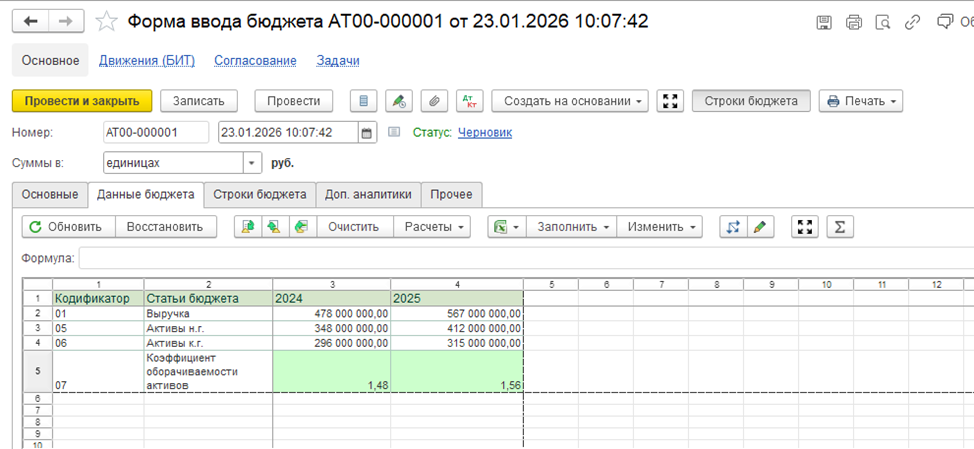Go back with the left arrow button

click(30, 22)
